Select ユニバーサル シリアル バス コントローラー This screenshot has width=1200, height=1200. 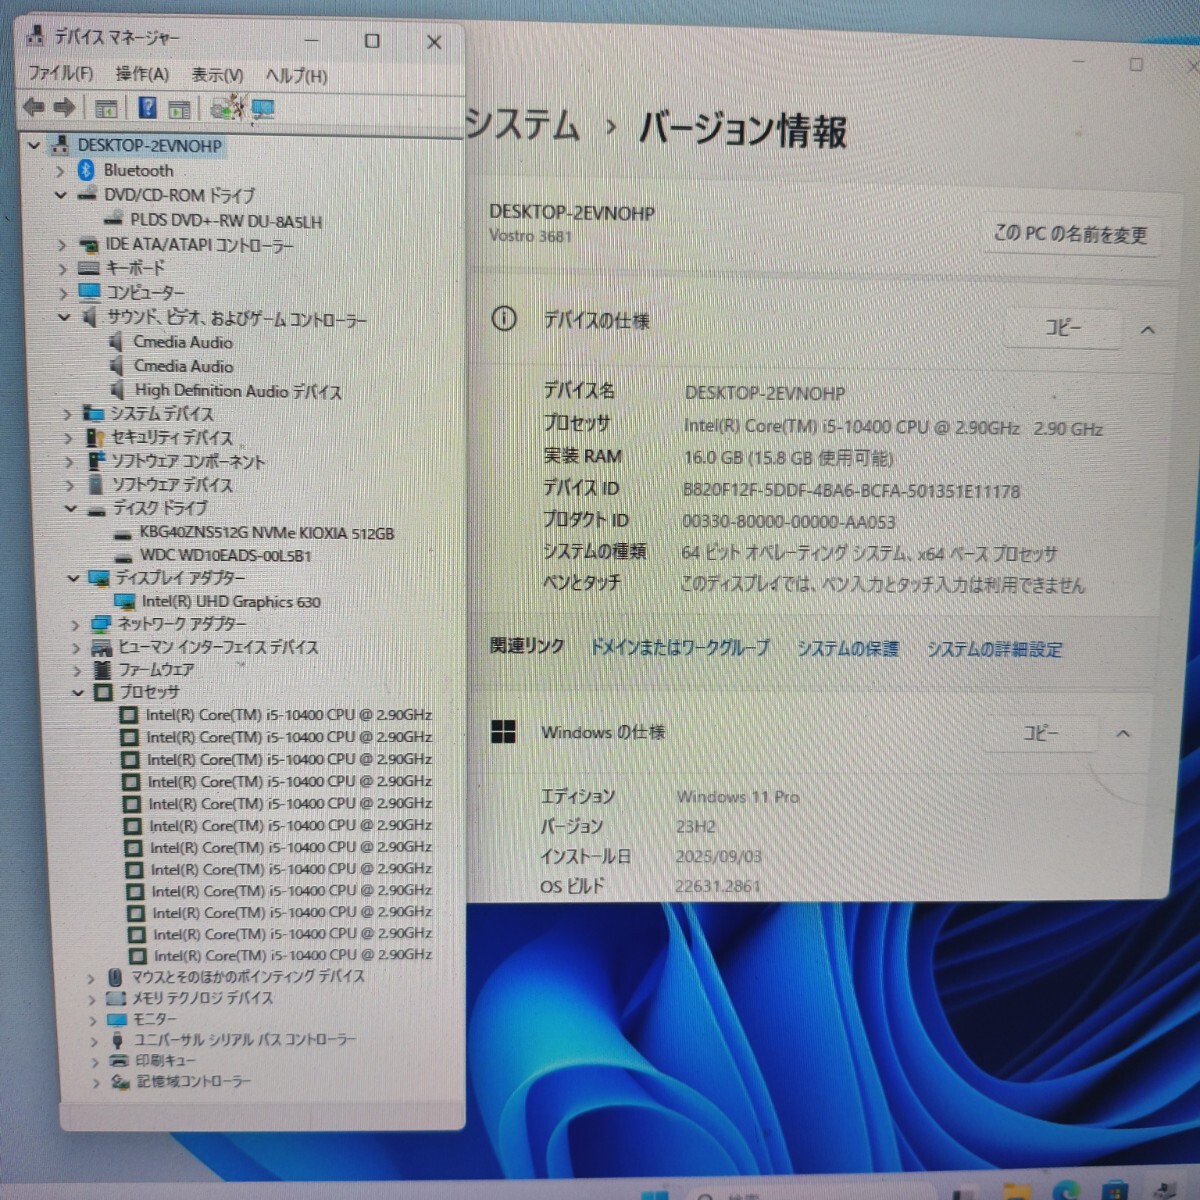tap(245, 1040)
